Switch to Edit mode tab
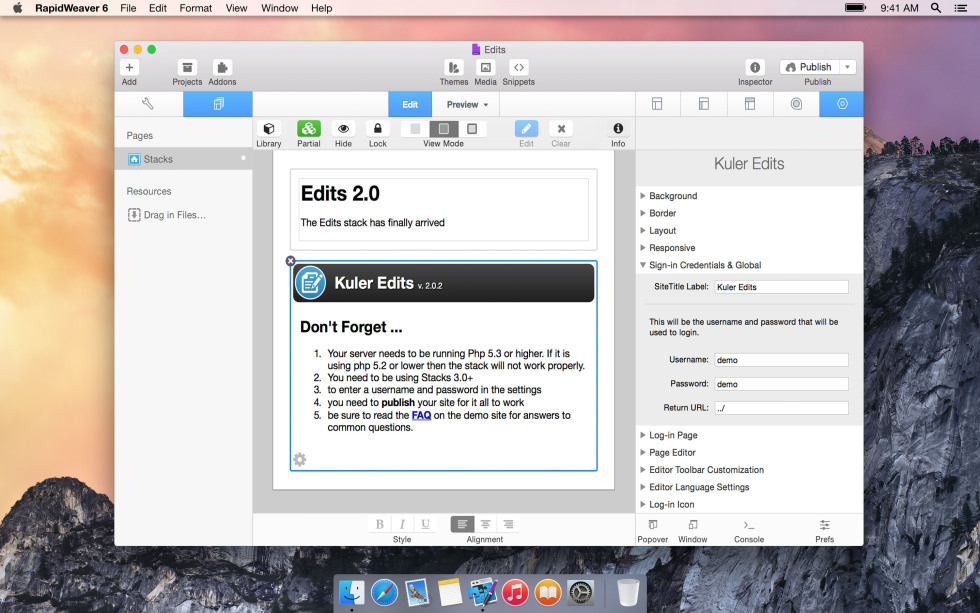This screenshot has height=613, width=980. tap(410, 104)
